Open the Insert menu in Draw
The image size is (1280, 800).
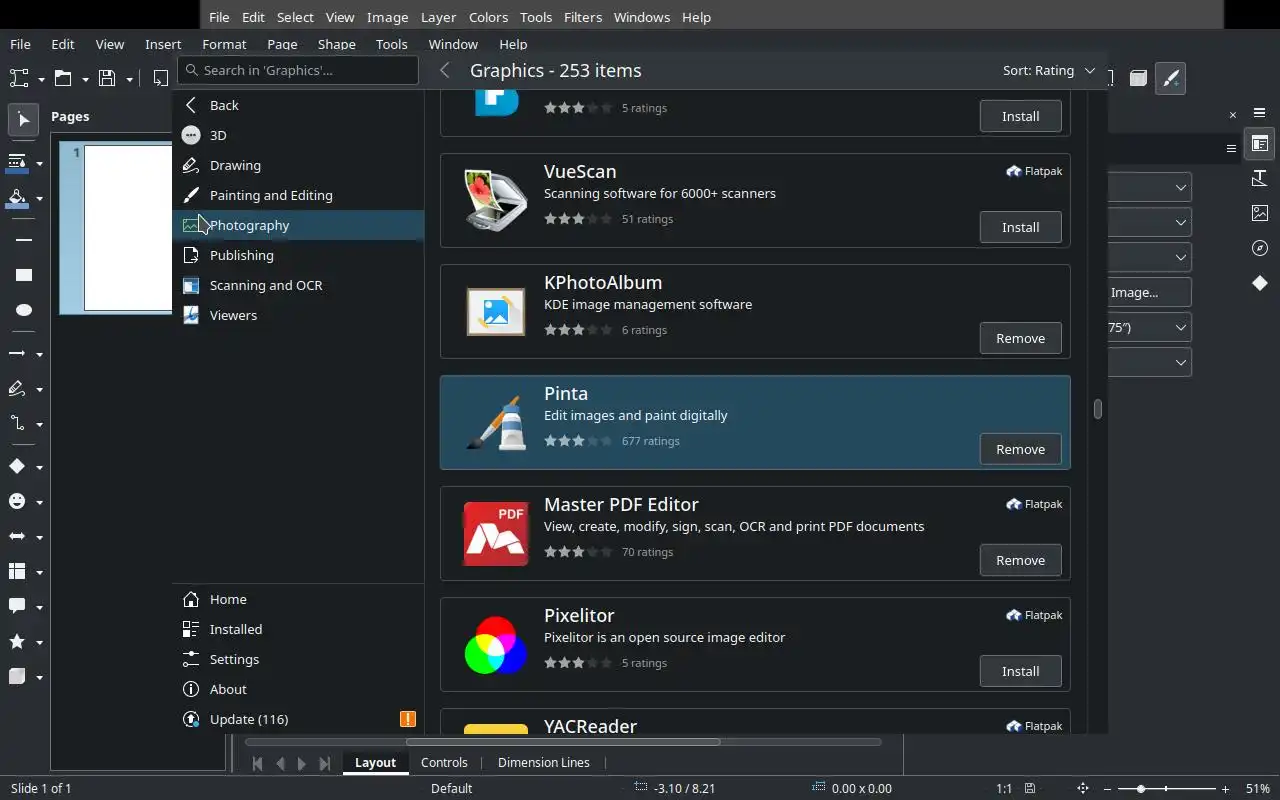click(x=163, y=44)
